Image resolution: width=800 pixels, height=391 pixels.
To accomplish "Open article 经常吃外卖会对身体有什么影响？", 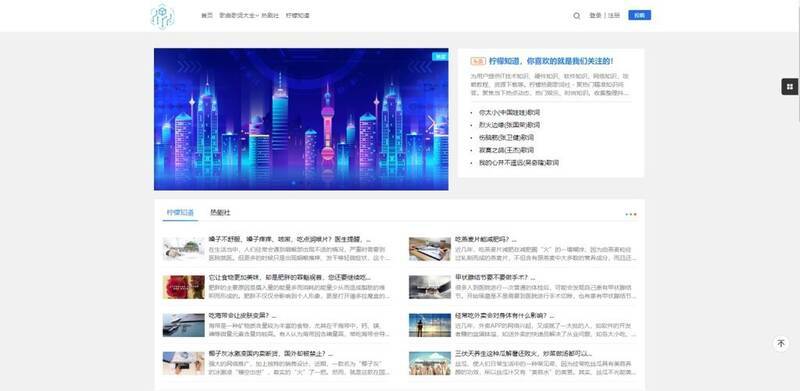I will click(x=504, y=316).
